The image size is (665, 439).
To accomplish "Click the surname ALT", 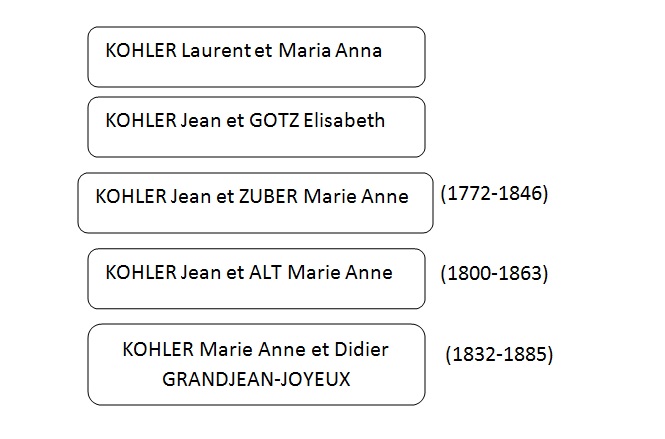I will click(x=265, y=272).
